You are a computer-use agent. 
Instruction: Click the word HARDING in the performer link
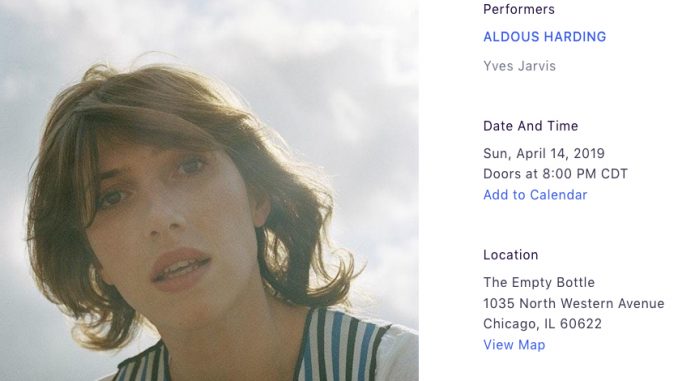[574, 37]
